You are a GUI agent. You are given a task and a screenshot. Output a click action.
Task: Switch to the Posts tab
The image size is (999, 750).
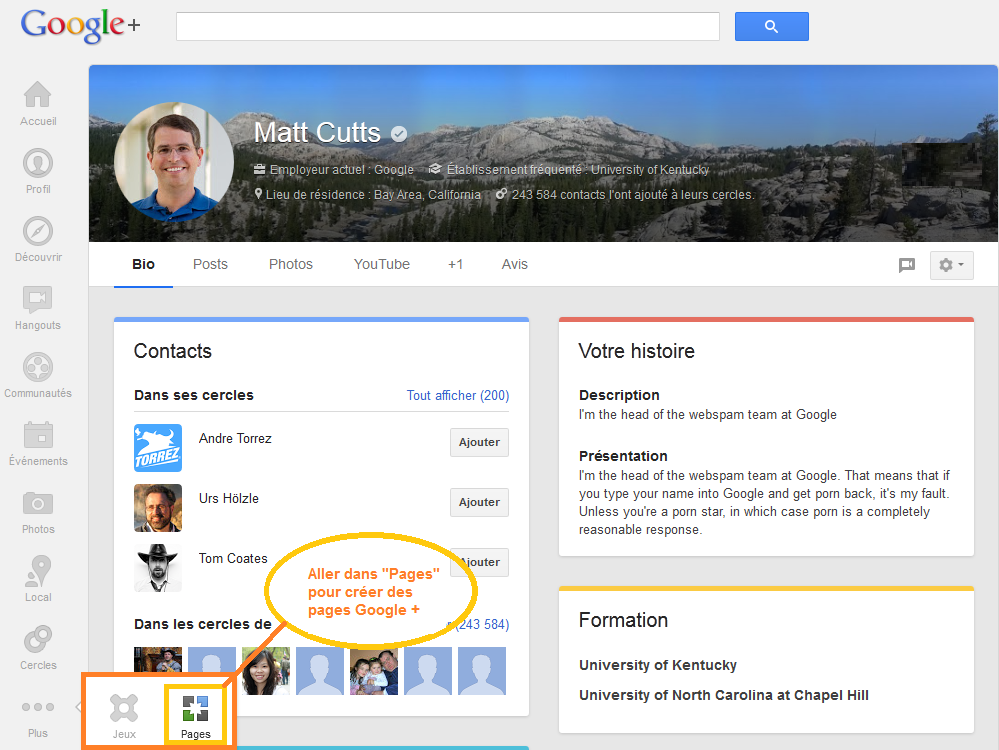tap(210, 264)
